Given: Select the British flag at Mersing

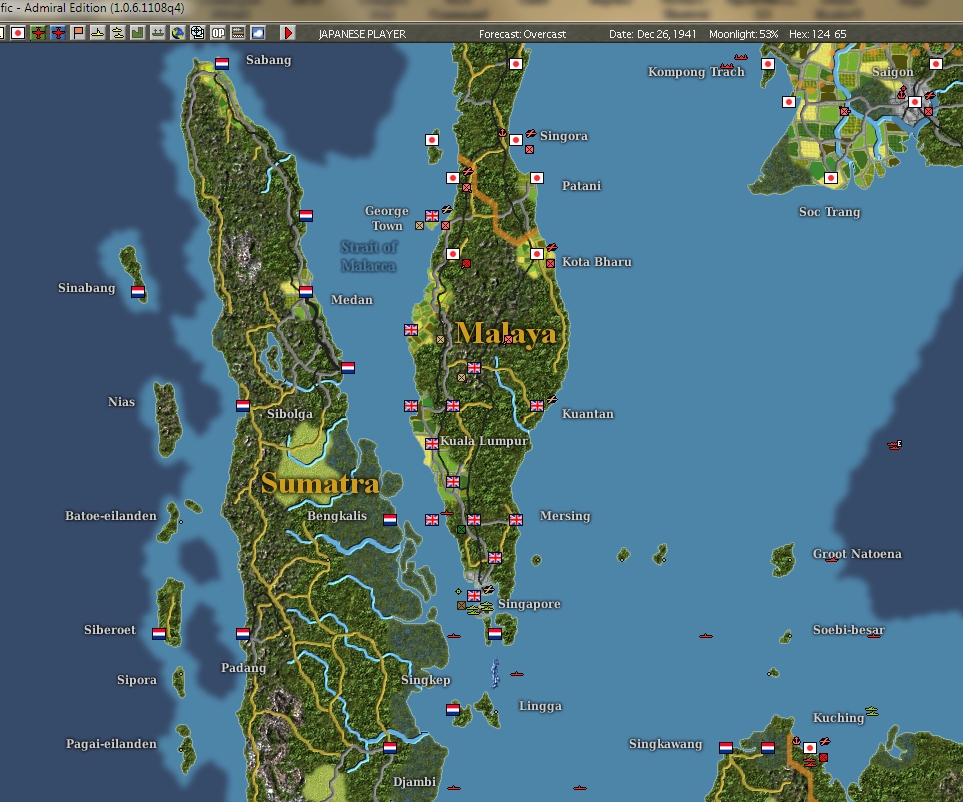Looking at the screenshot, I should 516,520.
